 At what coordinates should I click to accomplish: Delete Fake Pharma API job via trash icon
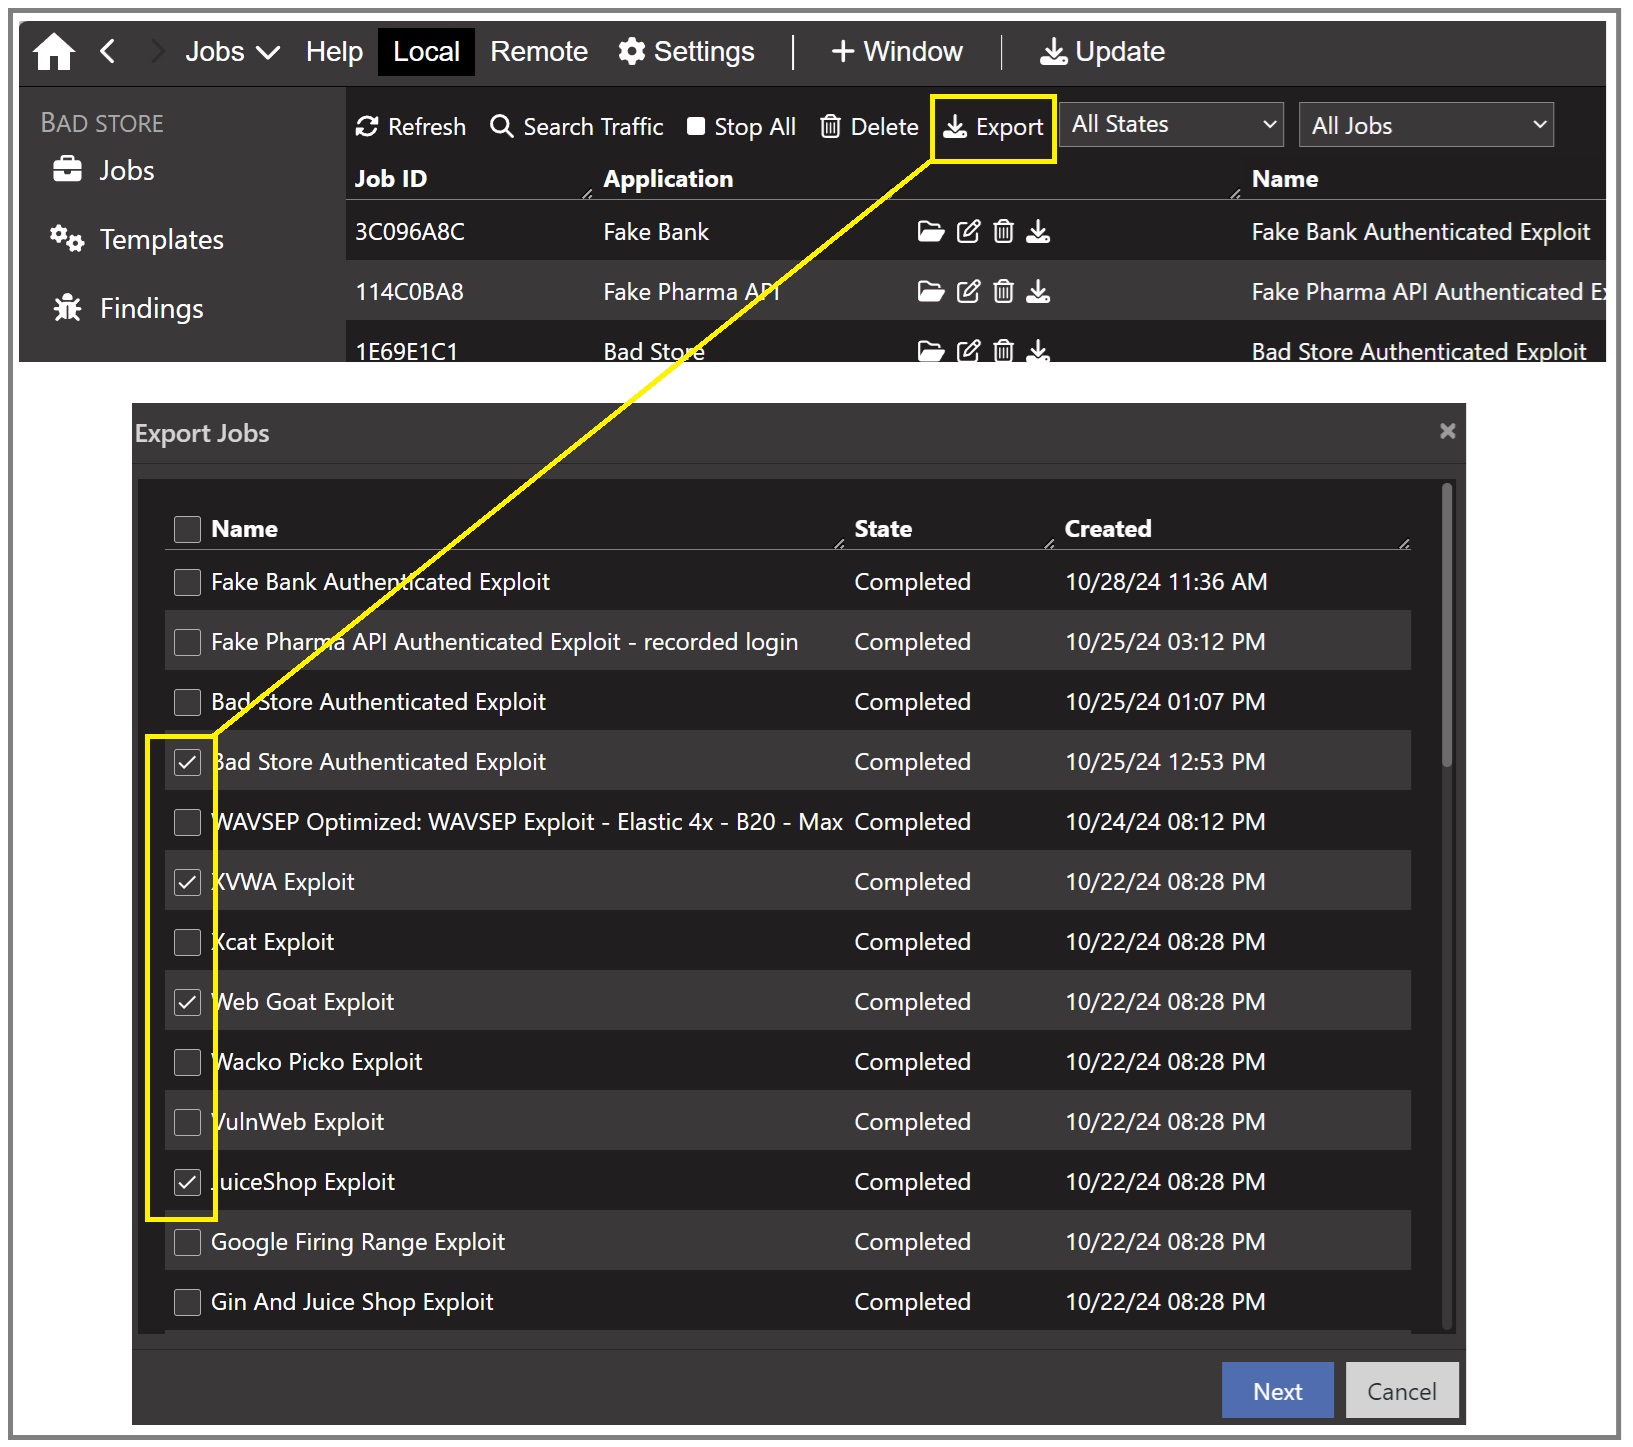click(1003, 292)
